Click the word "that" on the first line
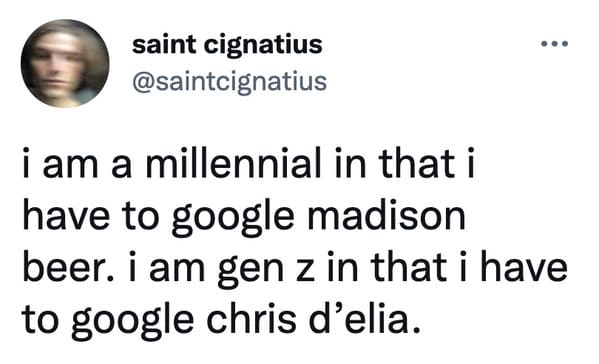 (417, 164)
